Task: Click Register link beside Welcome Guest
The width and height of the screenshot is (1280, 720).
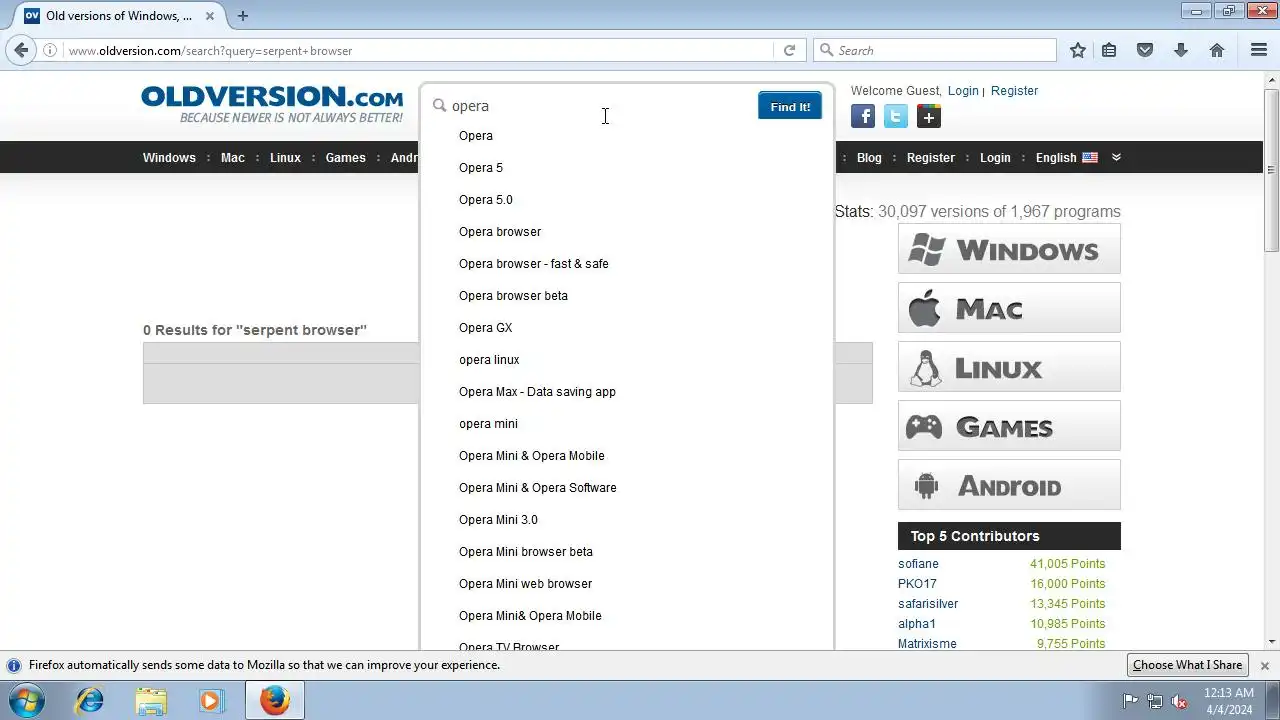Action: point(1014,90)
